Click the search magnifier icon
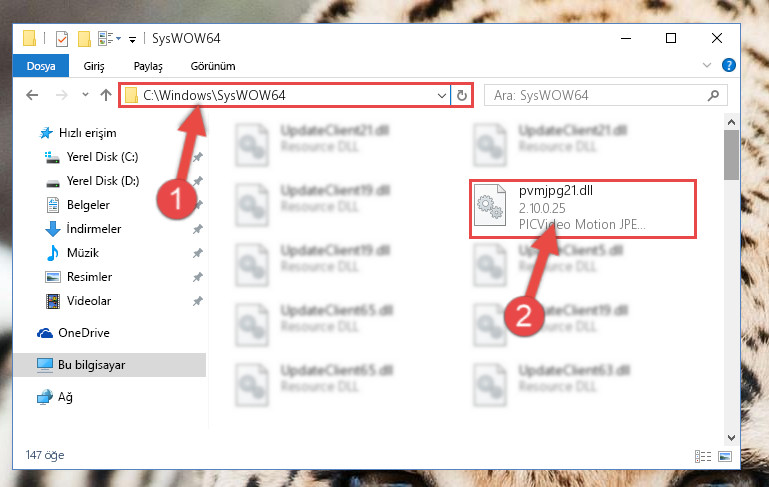The width and height of the screenshot is (769, 487). tap(714, 95)
